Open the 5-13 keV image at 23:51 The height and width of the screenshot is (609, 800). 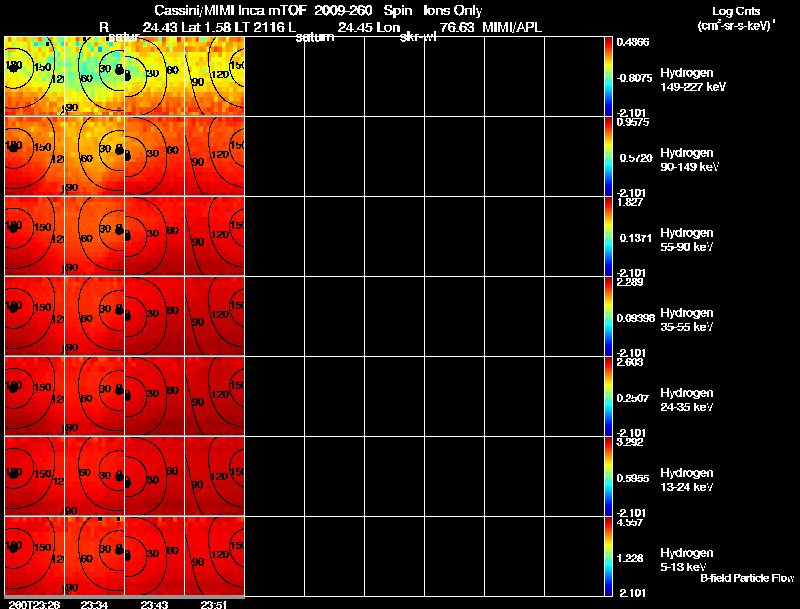[x=214, y=556]
